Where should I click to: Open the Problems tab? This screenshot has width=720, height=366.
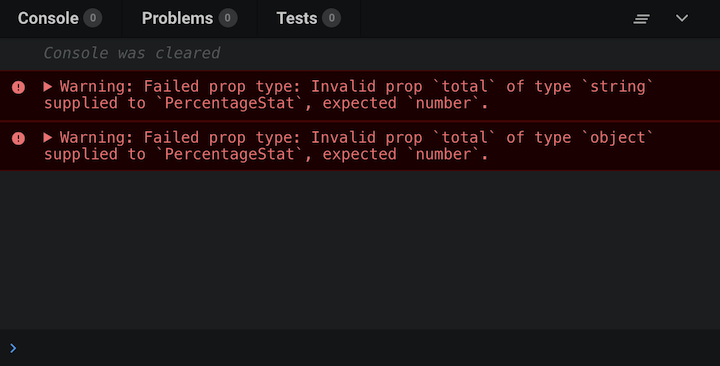(189, 18)
